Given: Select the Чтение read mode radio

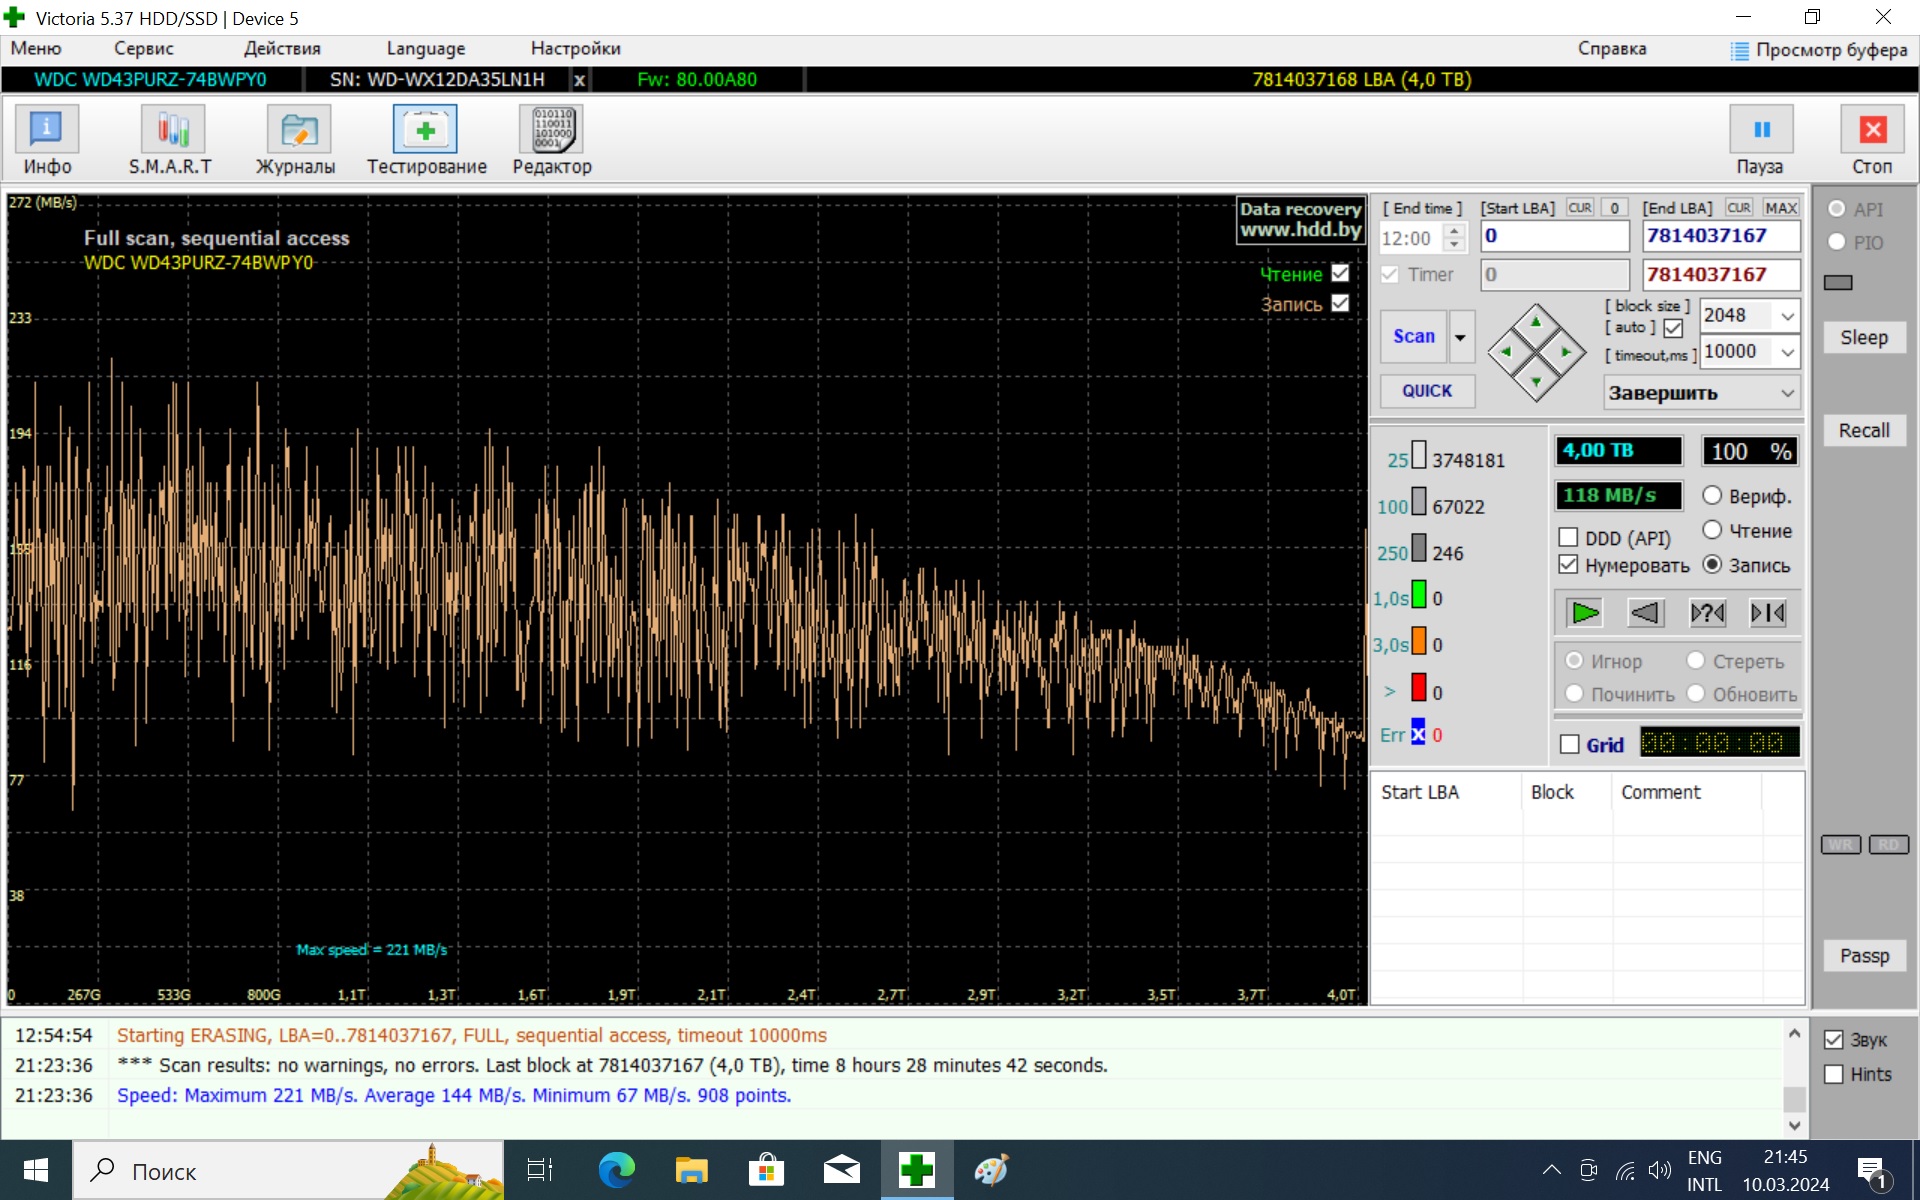Looking at the screenshot, I should click(x=1712, y=530).
